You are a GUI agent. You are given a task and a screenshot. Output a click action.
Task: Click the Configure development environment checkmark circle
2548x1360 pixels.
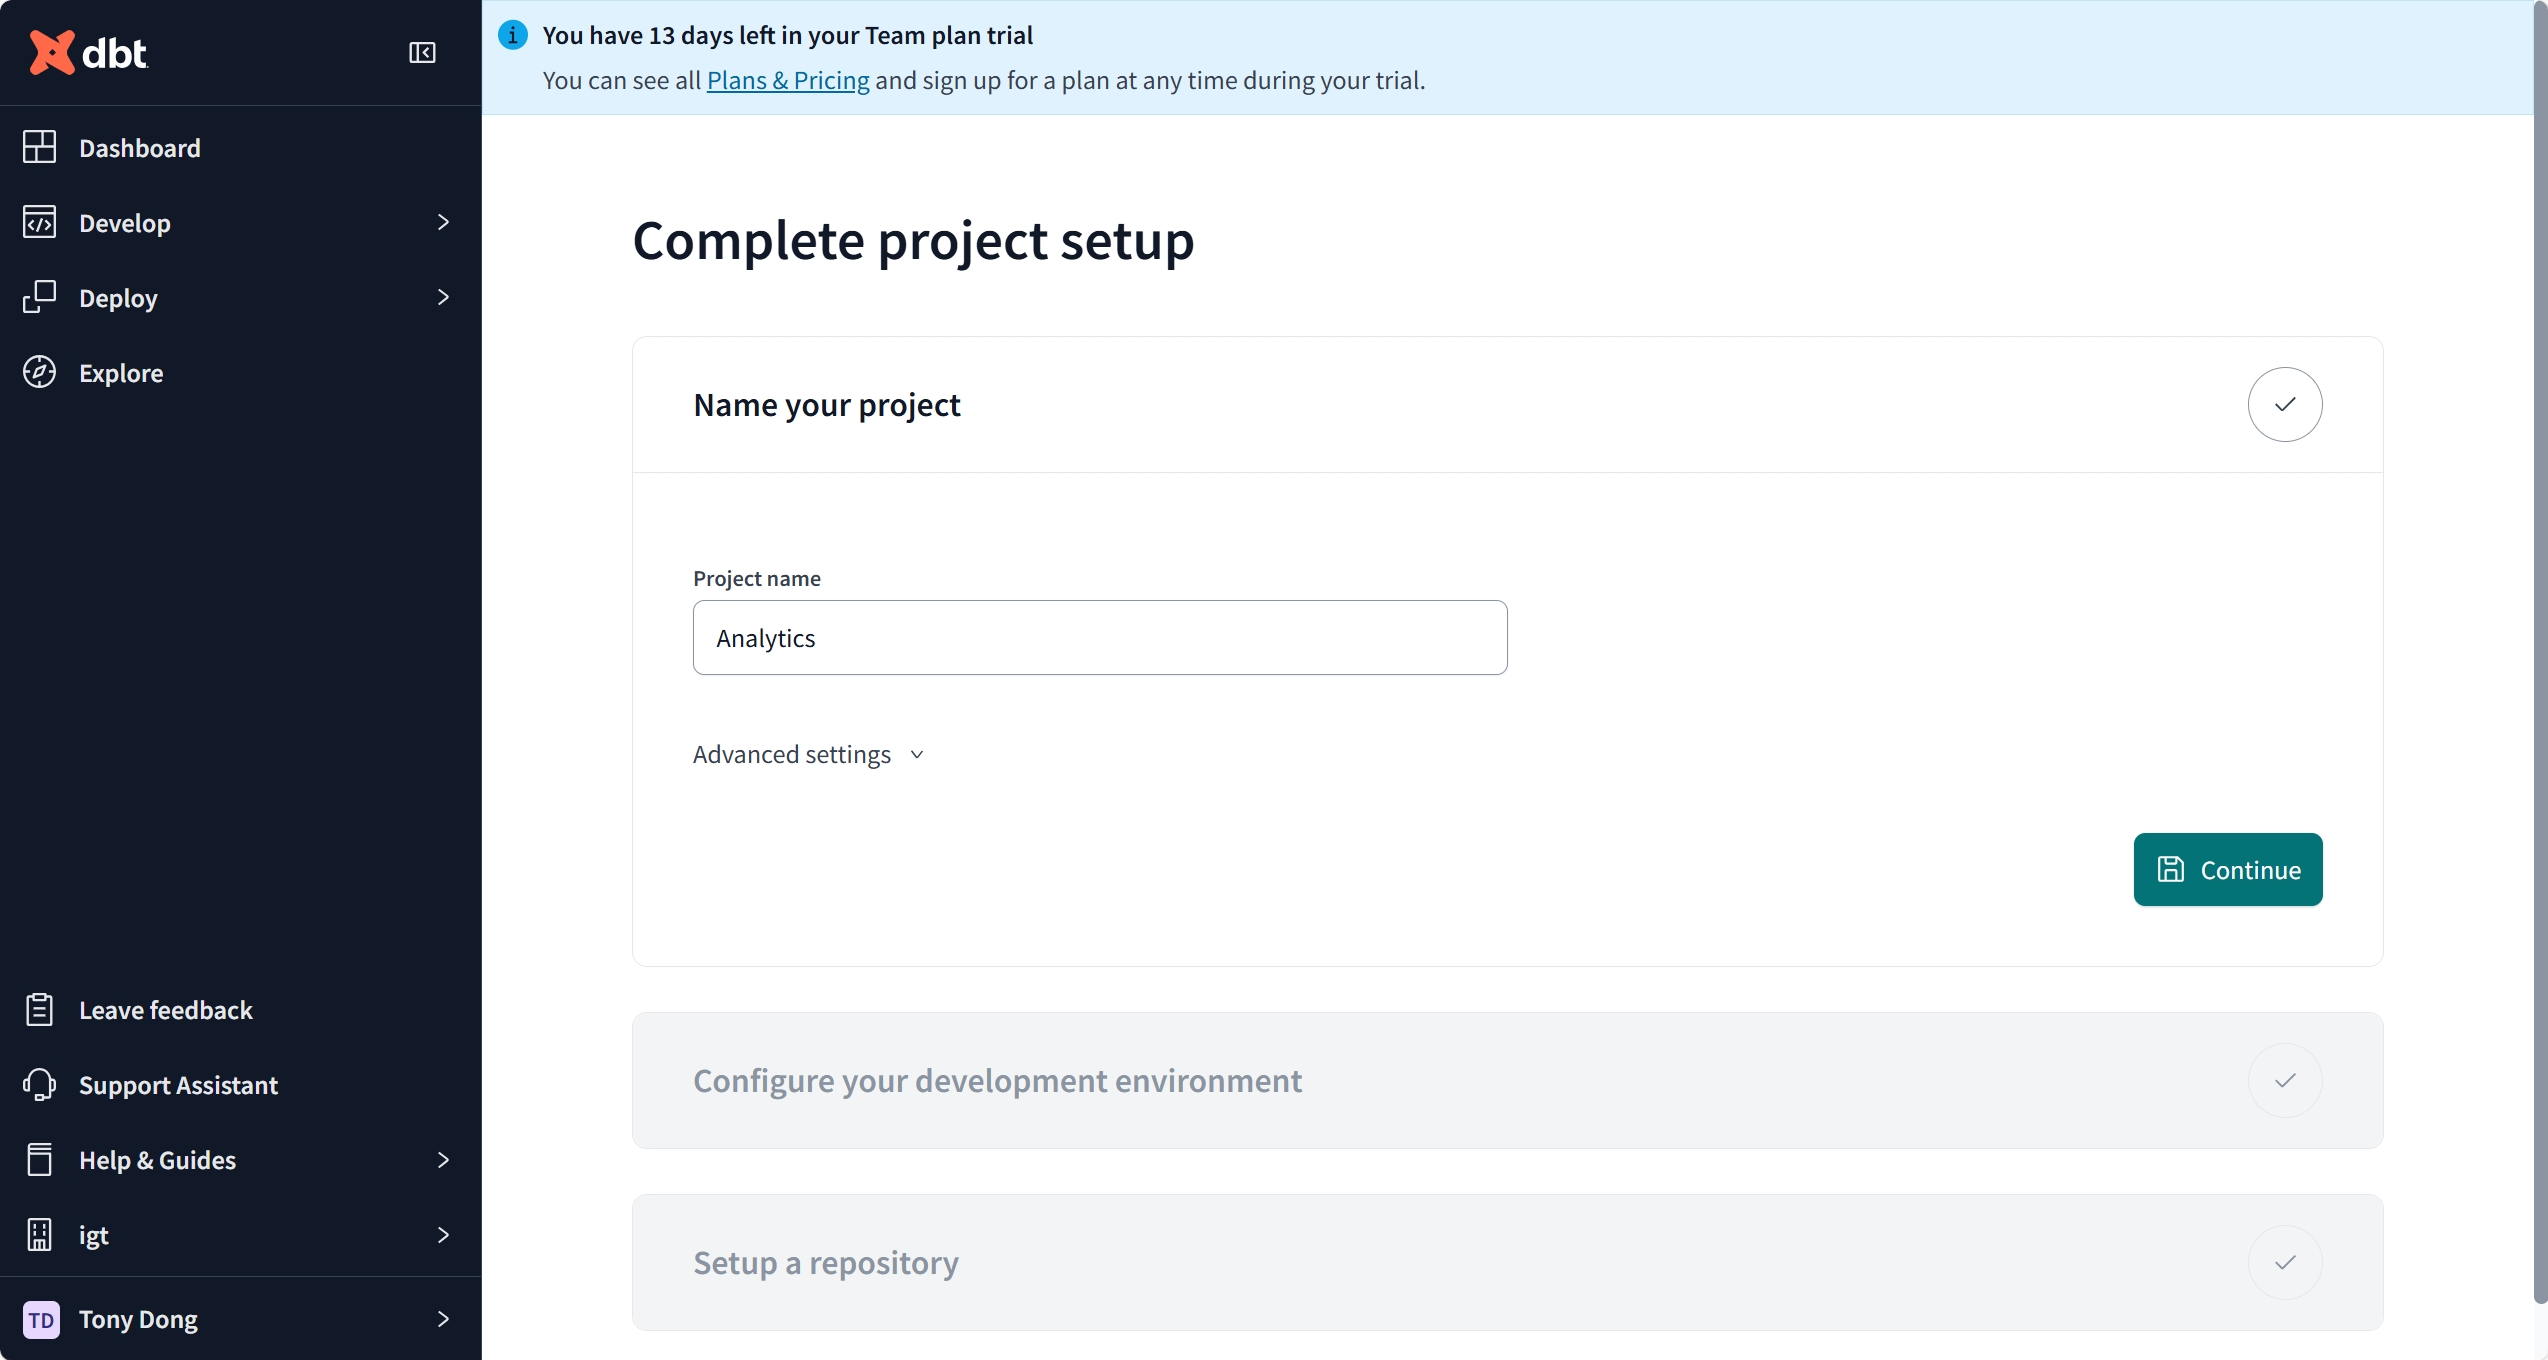point(2284,1080)
